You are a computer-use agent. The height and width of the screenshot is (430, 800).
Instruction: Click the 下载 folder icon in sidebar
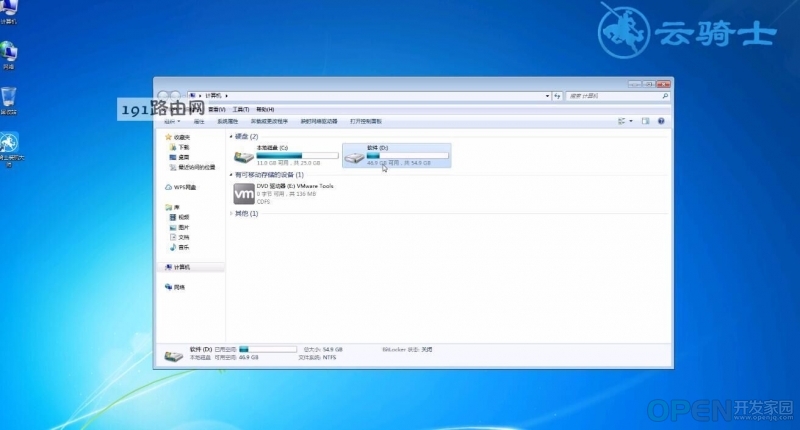(172, 147)
